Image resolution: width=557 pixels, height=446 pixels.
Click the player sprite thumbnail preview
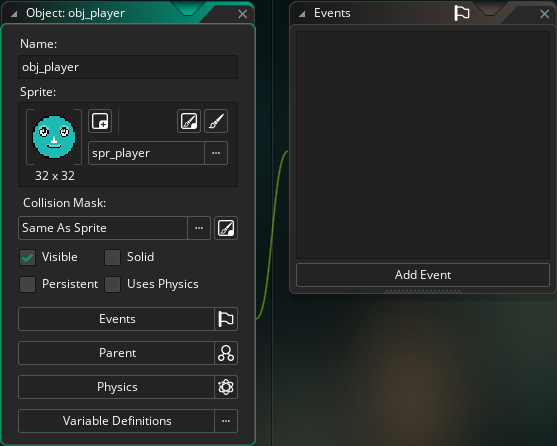pyautogui.click(x=54, y=137)
